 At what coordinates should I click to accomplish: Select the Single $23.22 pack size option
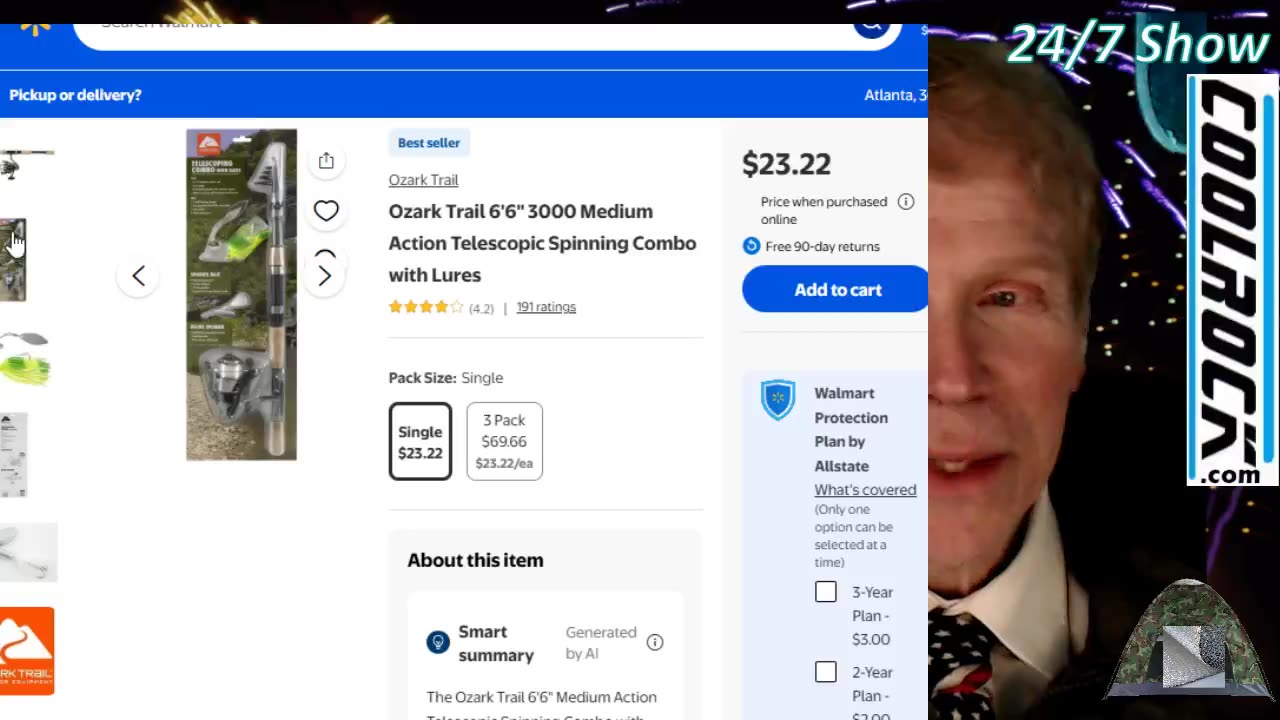click(x=420, y=441)
